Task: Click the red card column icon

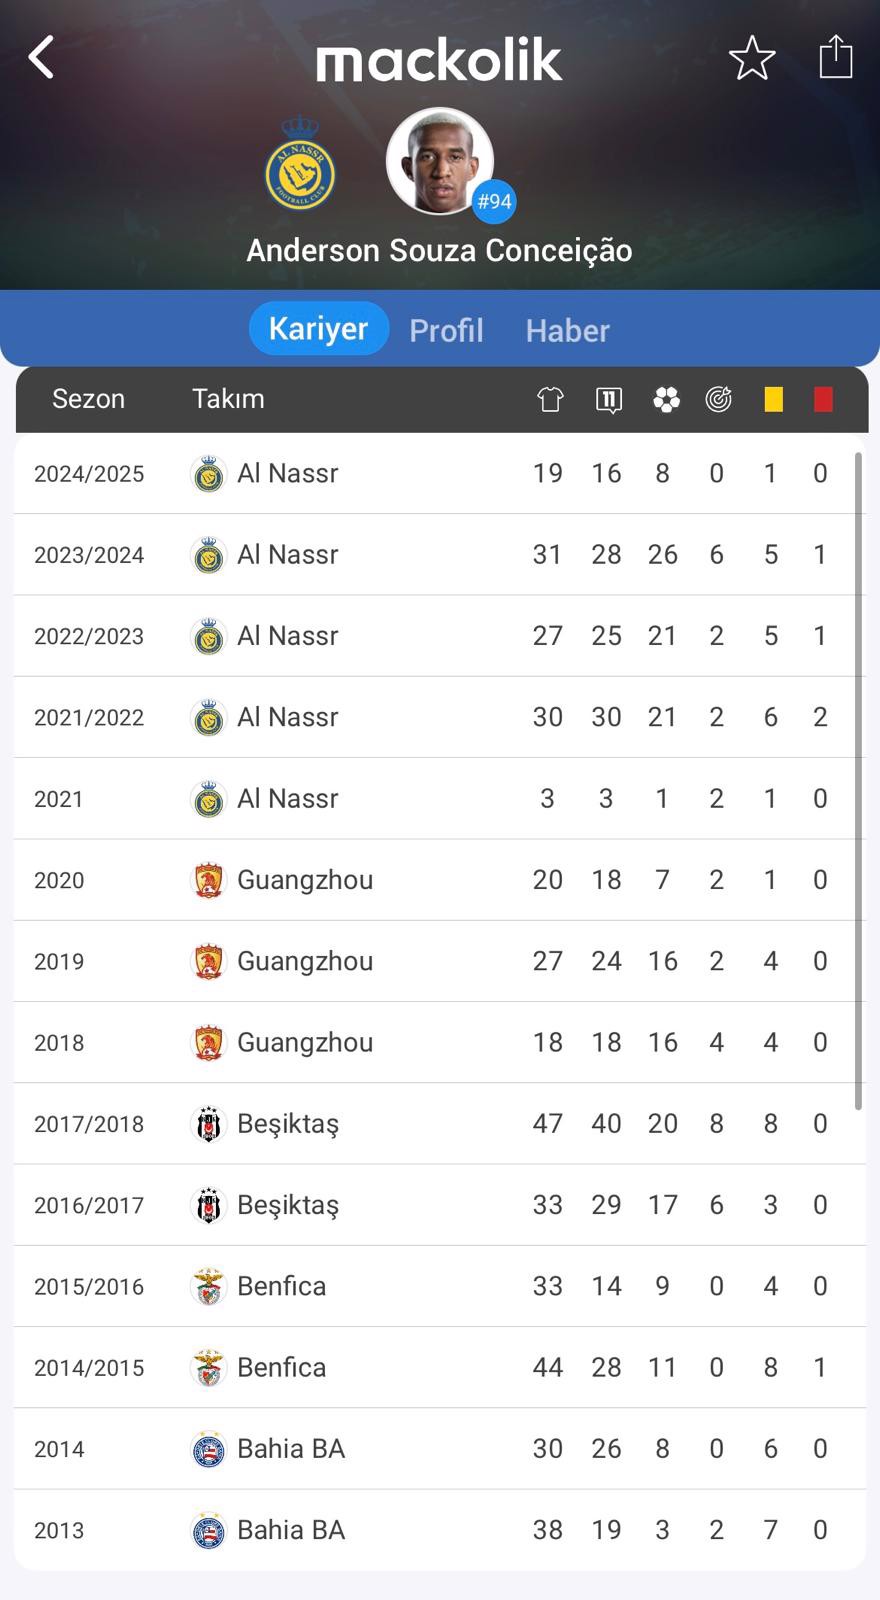Action: (823, 399)
